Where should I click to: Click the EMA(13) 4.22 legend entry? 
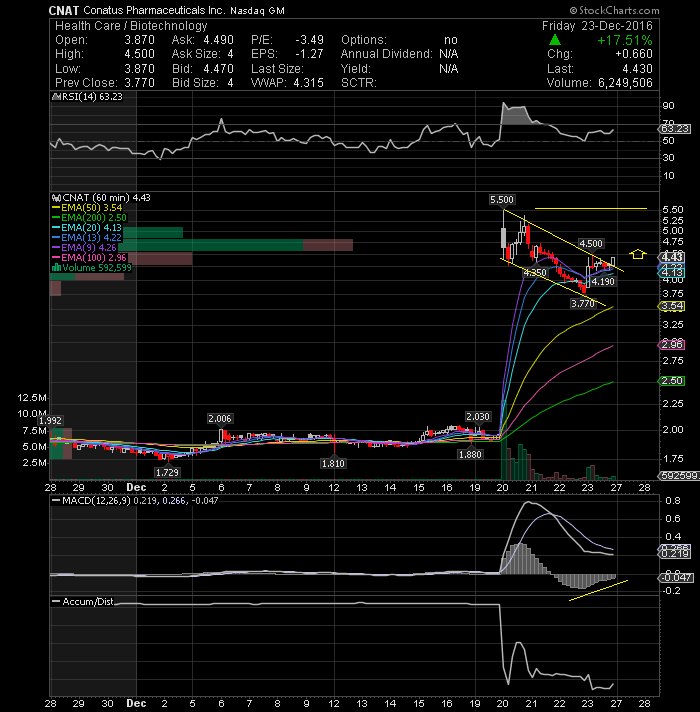point(88,238)
